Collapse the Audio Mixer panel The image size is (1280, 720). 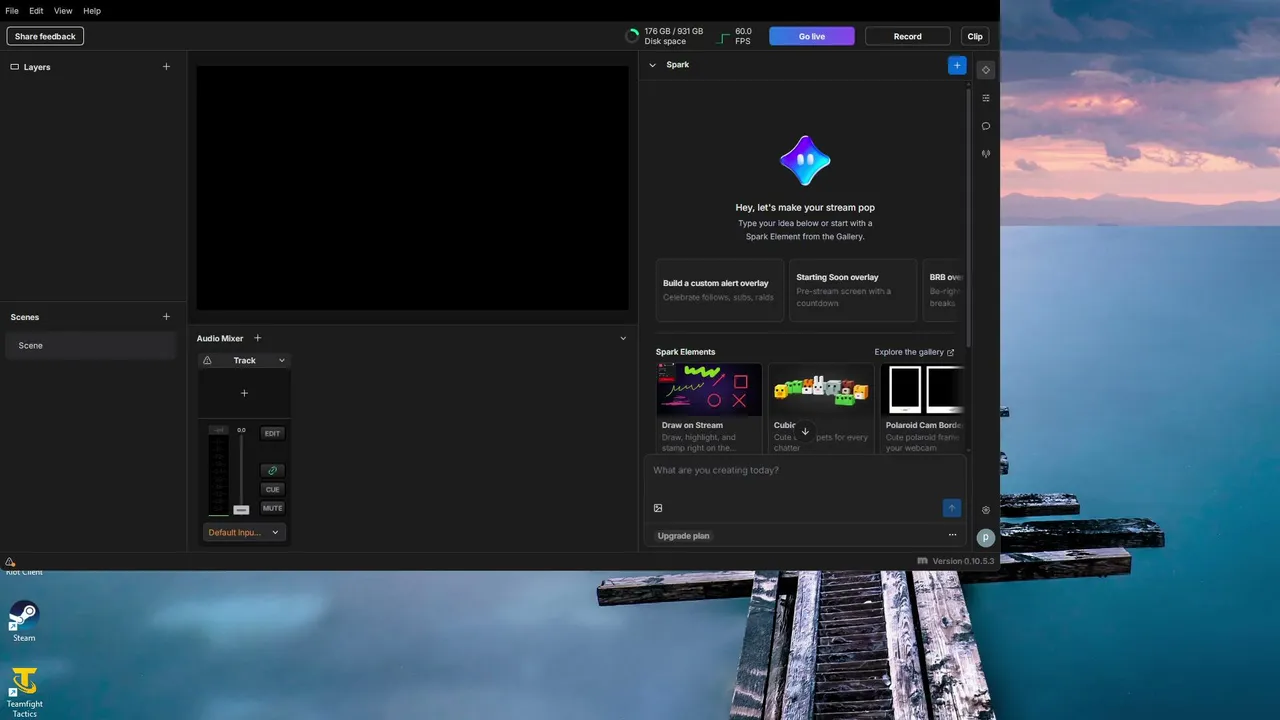(x=623, y=338)
